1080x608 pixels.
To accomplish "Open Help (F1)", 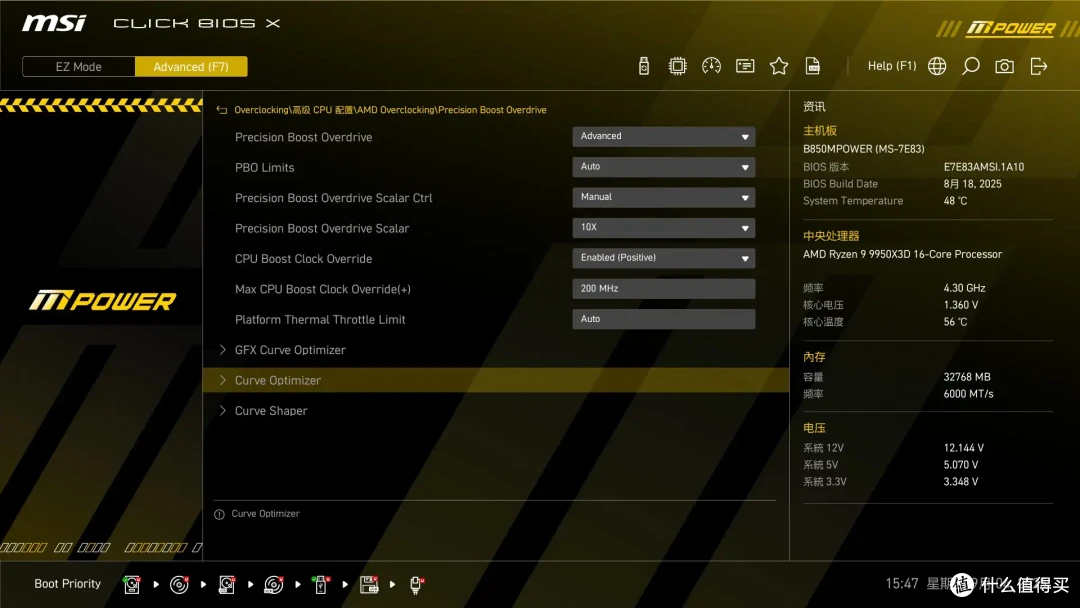I will [892, 66].
